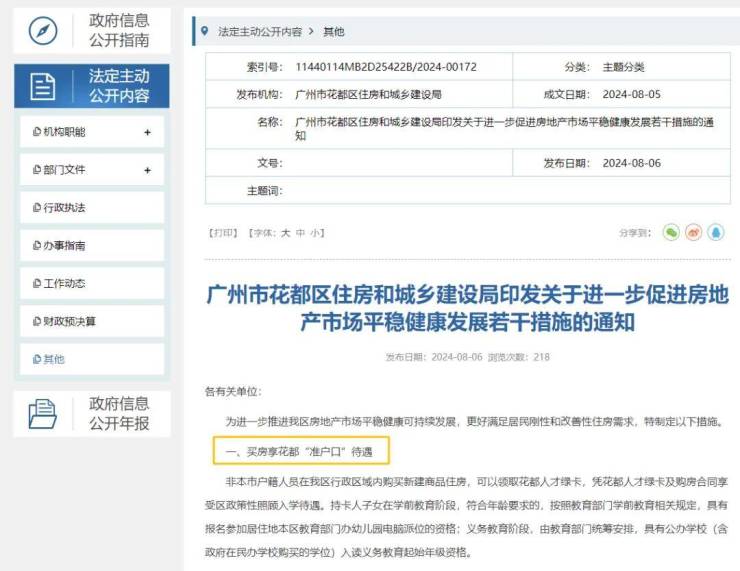Set font size to 大
Viewport: 740px width, 571px height.
[286, 233]
